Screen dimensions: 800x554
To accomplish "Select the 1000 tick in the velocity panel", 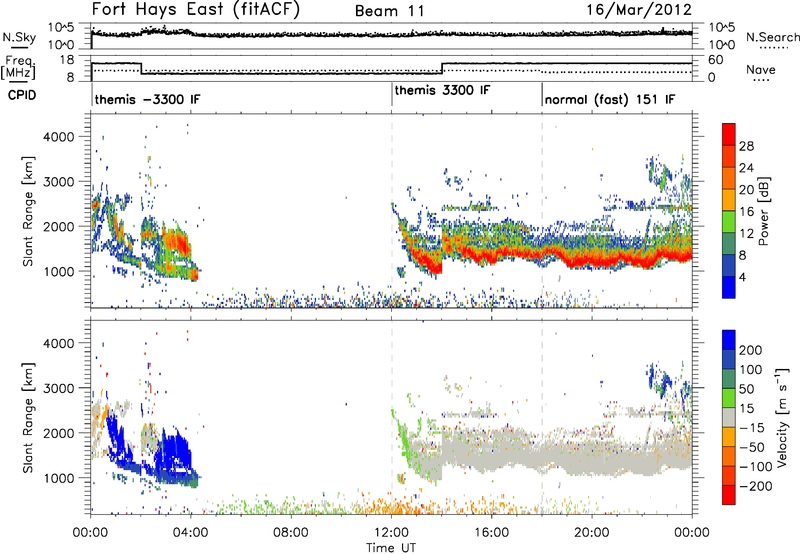I will tap(58, 478).
